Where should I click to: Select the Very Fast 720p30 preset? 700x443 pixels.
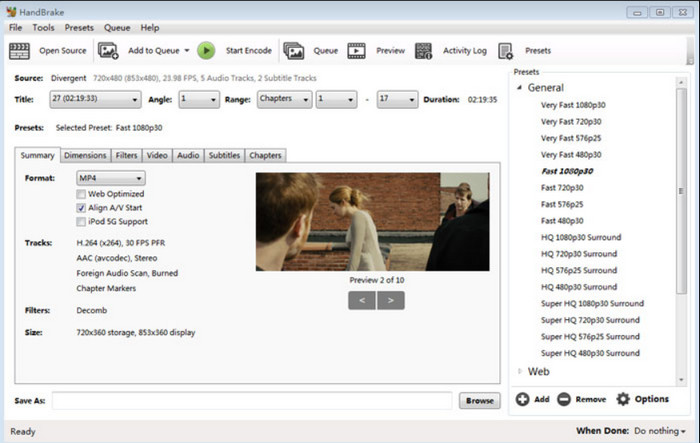(x=571, y=121)
